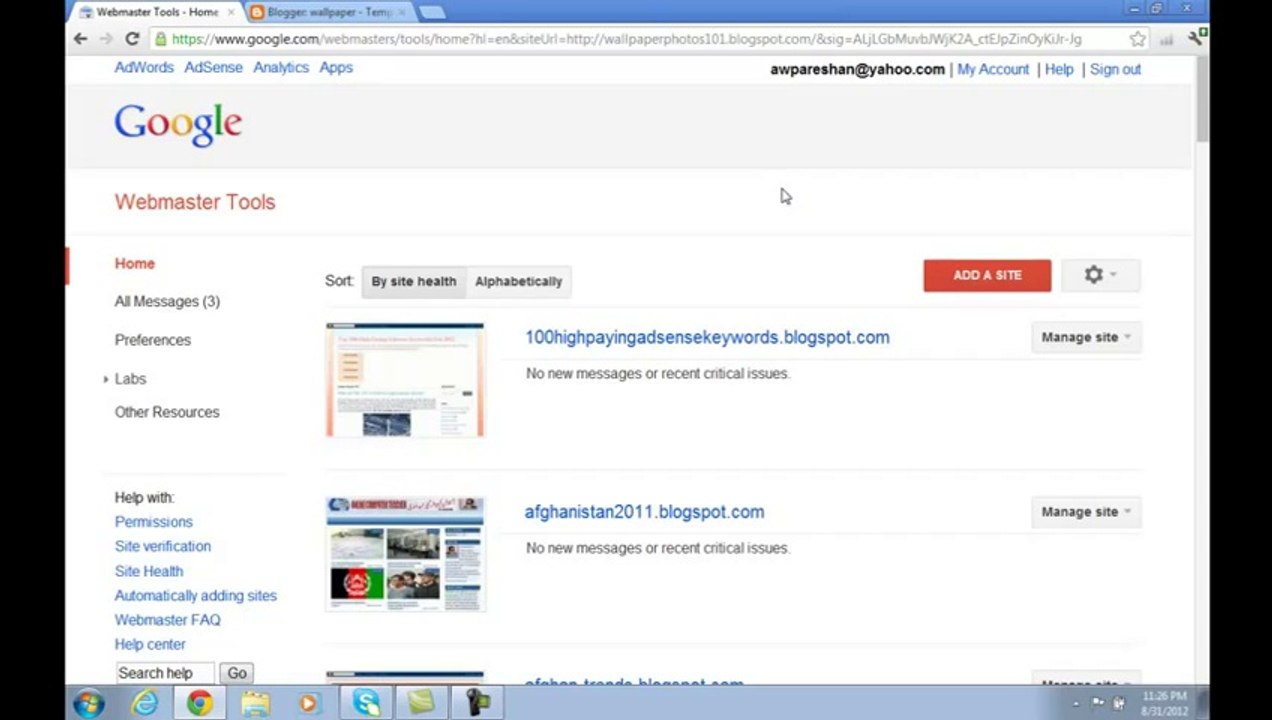Go forward with the browser forward arrow
This screenshot has width=1272, height=720.
pos(106,39)
